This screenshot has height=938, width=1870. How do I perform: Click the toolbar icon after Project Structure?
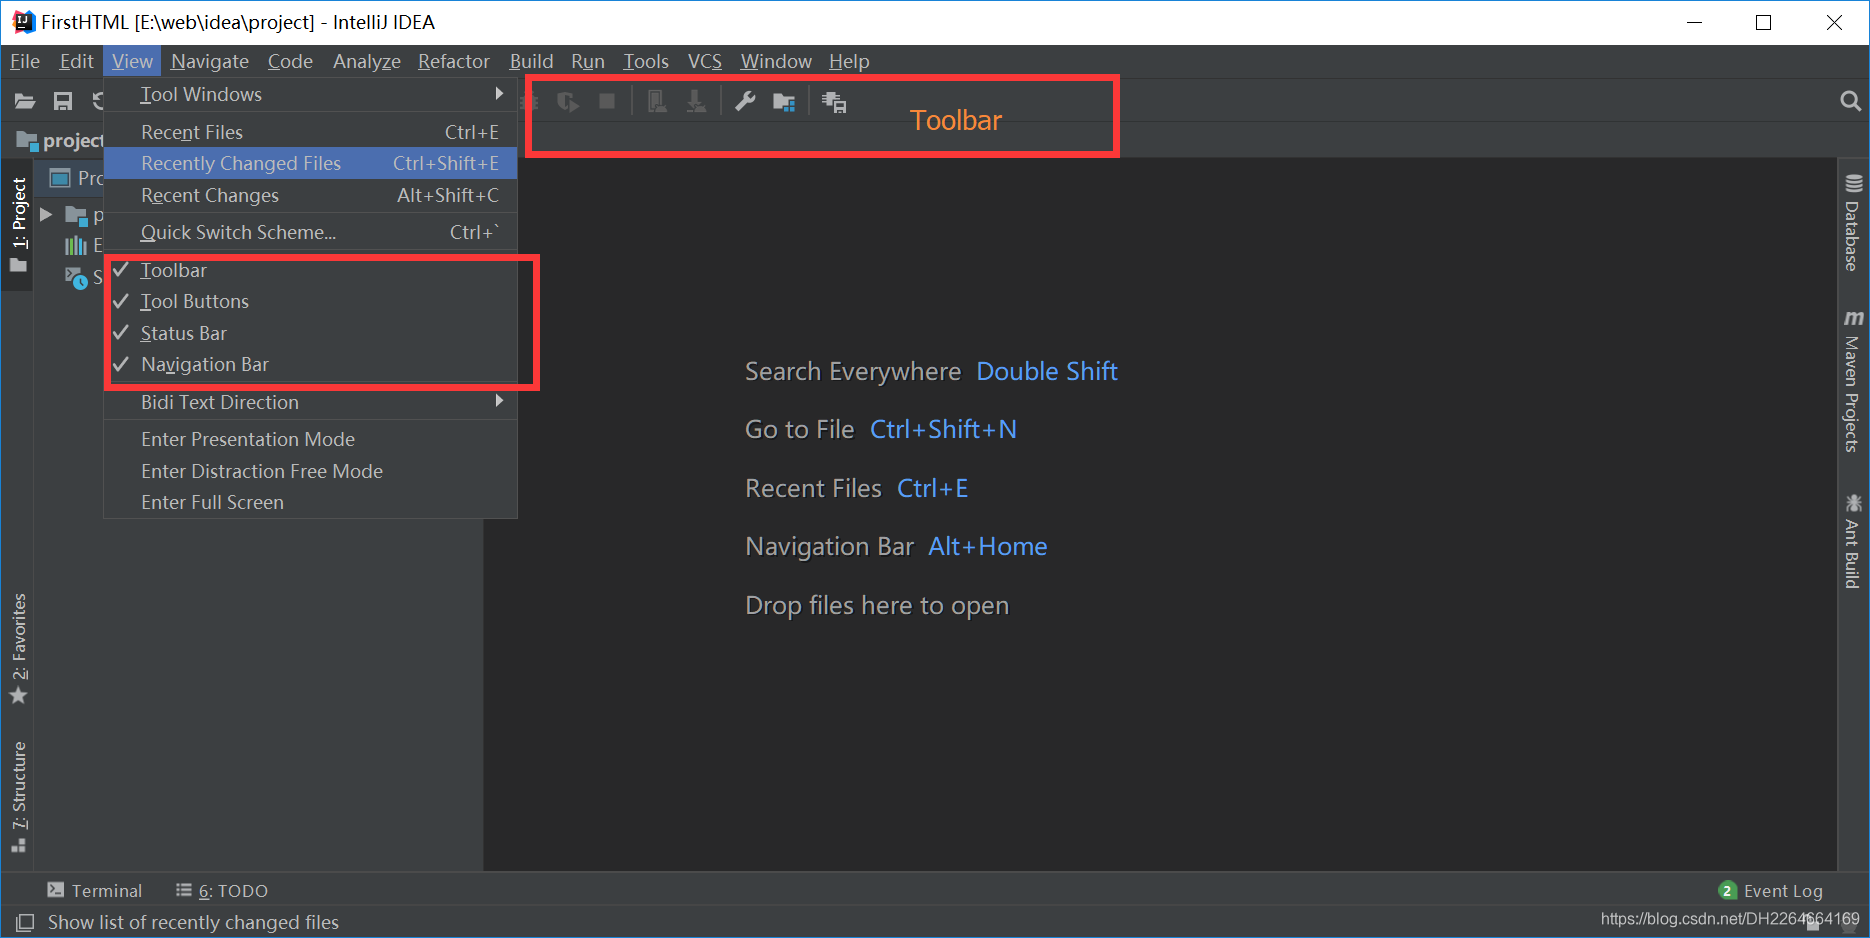pos(834,102)
